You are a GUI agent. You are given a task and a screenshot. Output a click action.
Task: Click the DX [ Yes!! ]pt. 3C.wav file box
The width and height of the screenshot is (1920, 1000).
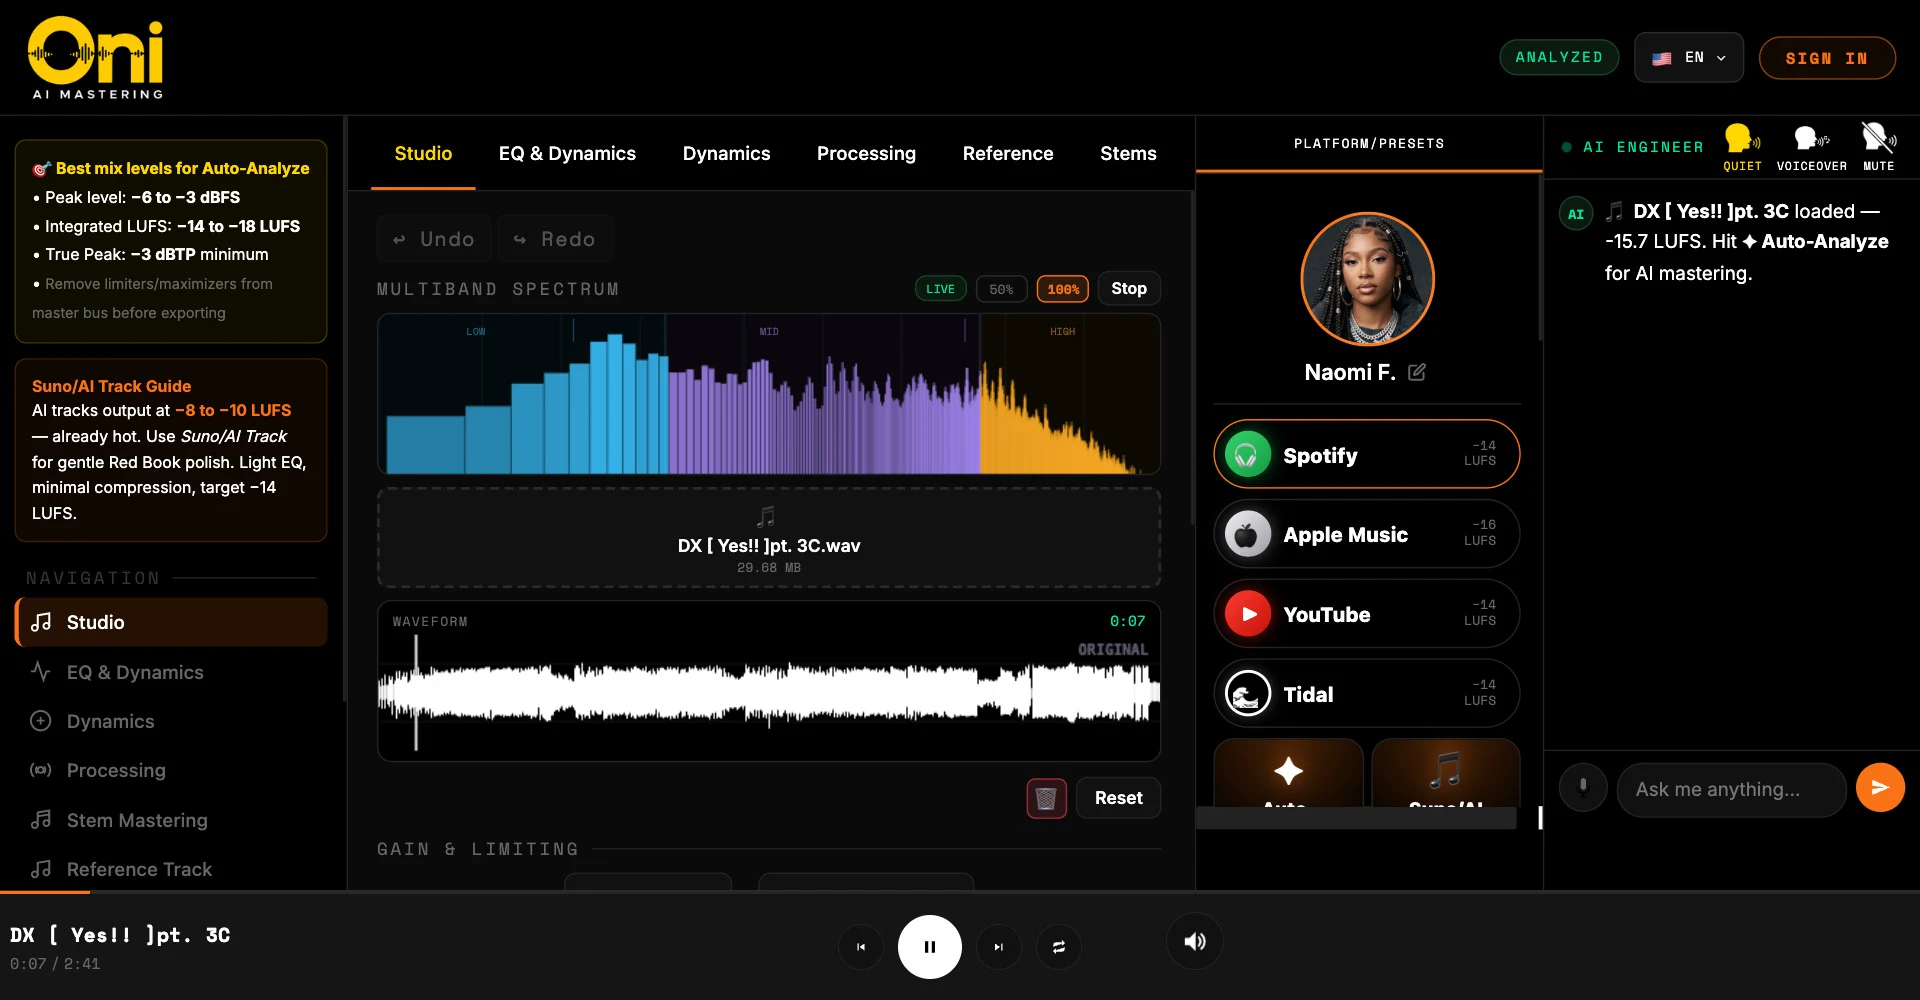pyautogui.click(x=768, y=538)
